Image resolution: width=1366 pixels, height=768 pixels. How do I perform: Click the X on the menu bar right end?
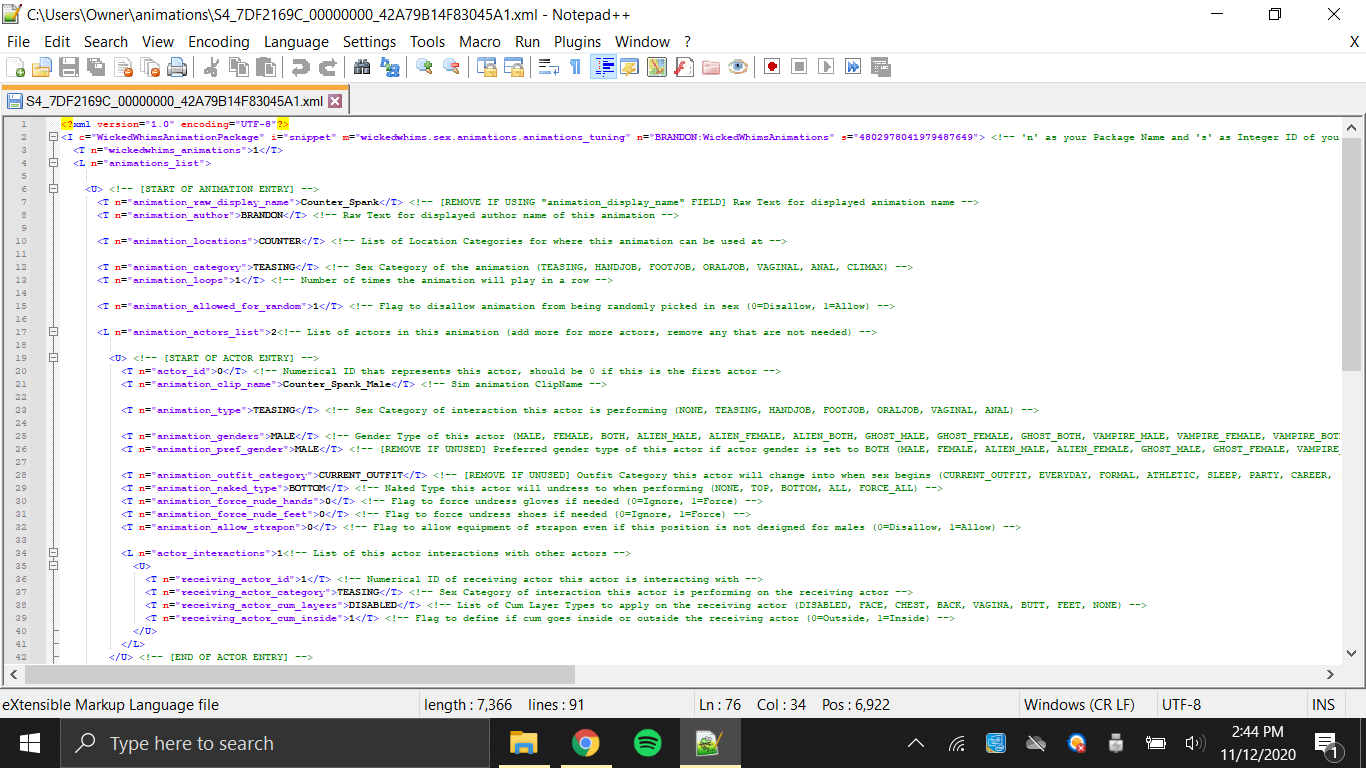coord(1355,41)
